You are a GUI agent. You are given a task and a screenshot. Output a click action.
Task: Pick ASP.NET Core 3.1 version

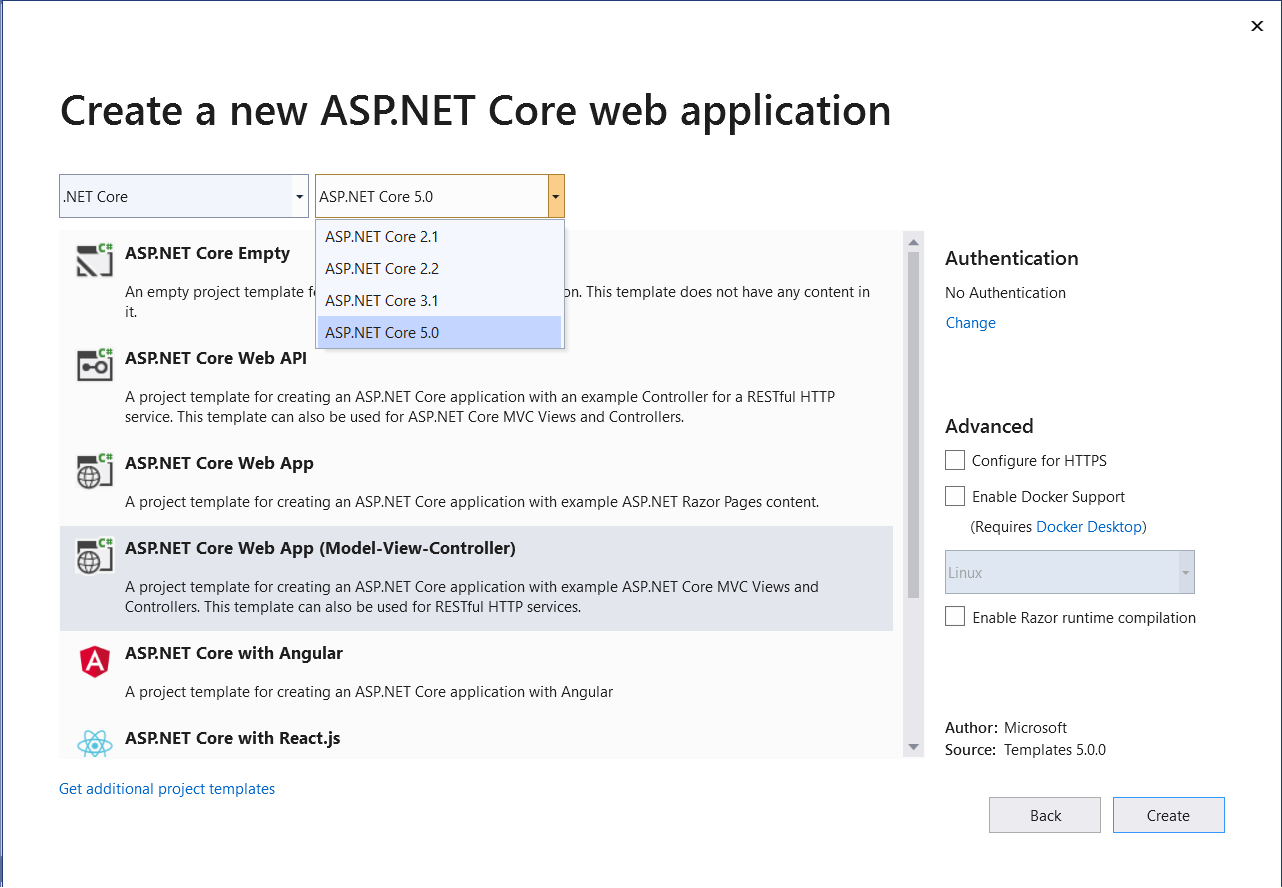[440, 301]
